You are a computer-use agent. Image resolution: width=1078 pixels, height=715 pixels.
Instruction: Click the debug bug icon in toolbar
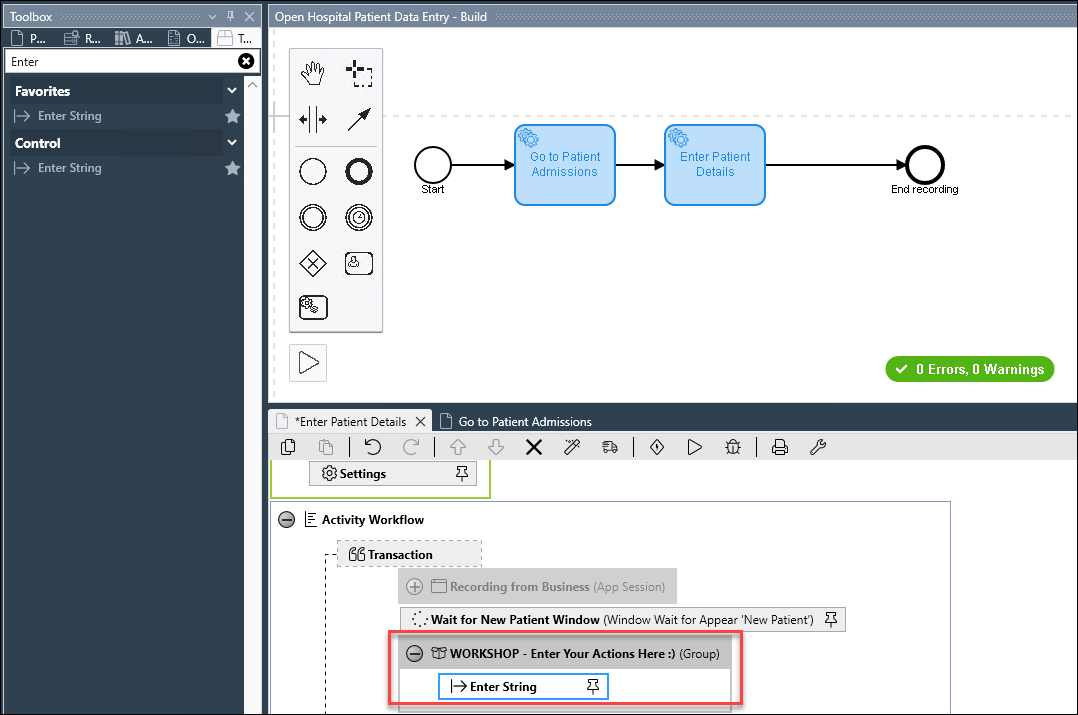(733, 447)
